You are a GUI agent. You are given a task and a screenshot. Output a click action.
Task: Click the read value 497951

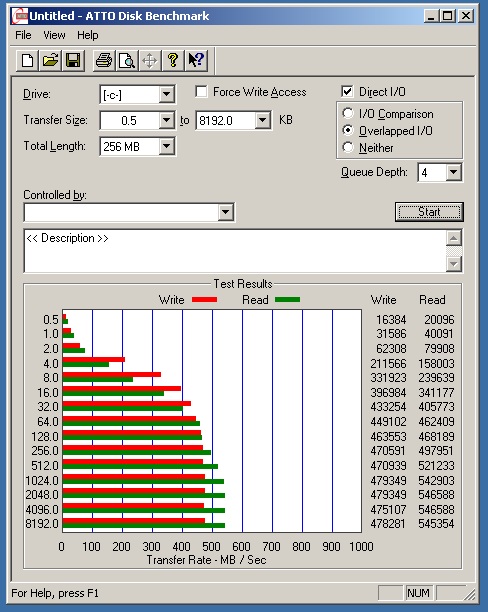436,451
